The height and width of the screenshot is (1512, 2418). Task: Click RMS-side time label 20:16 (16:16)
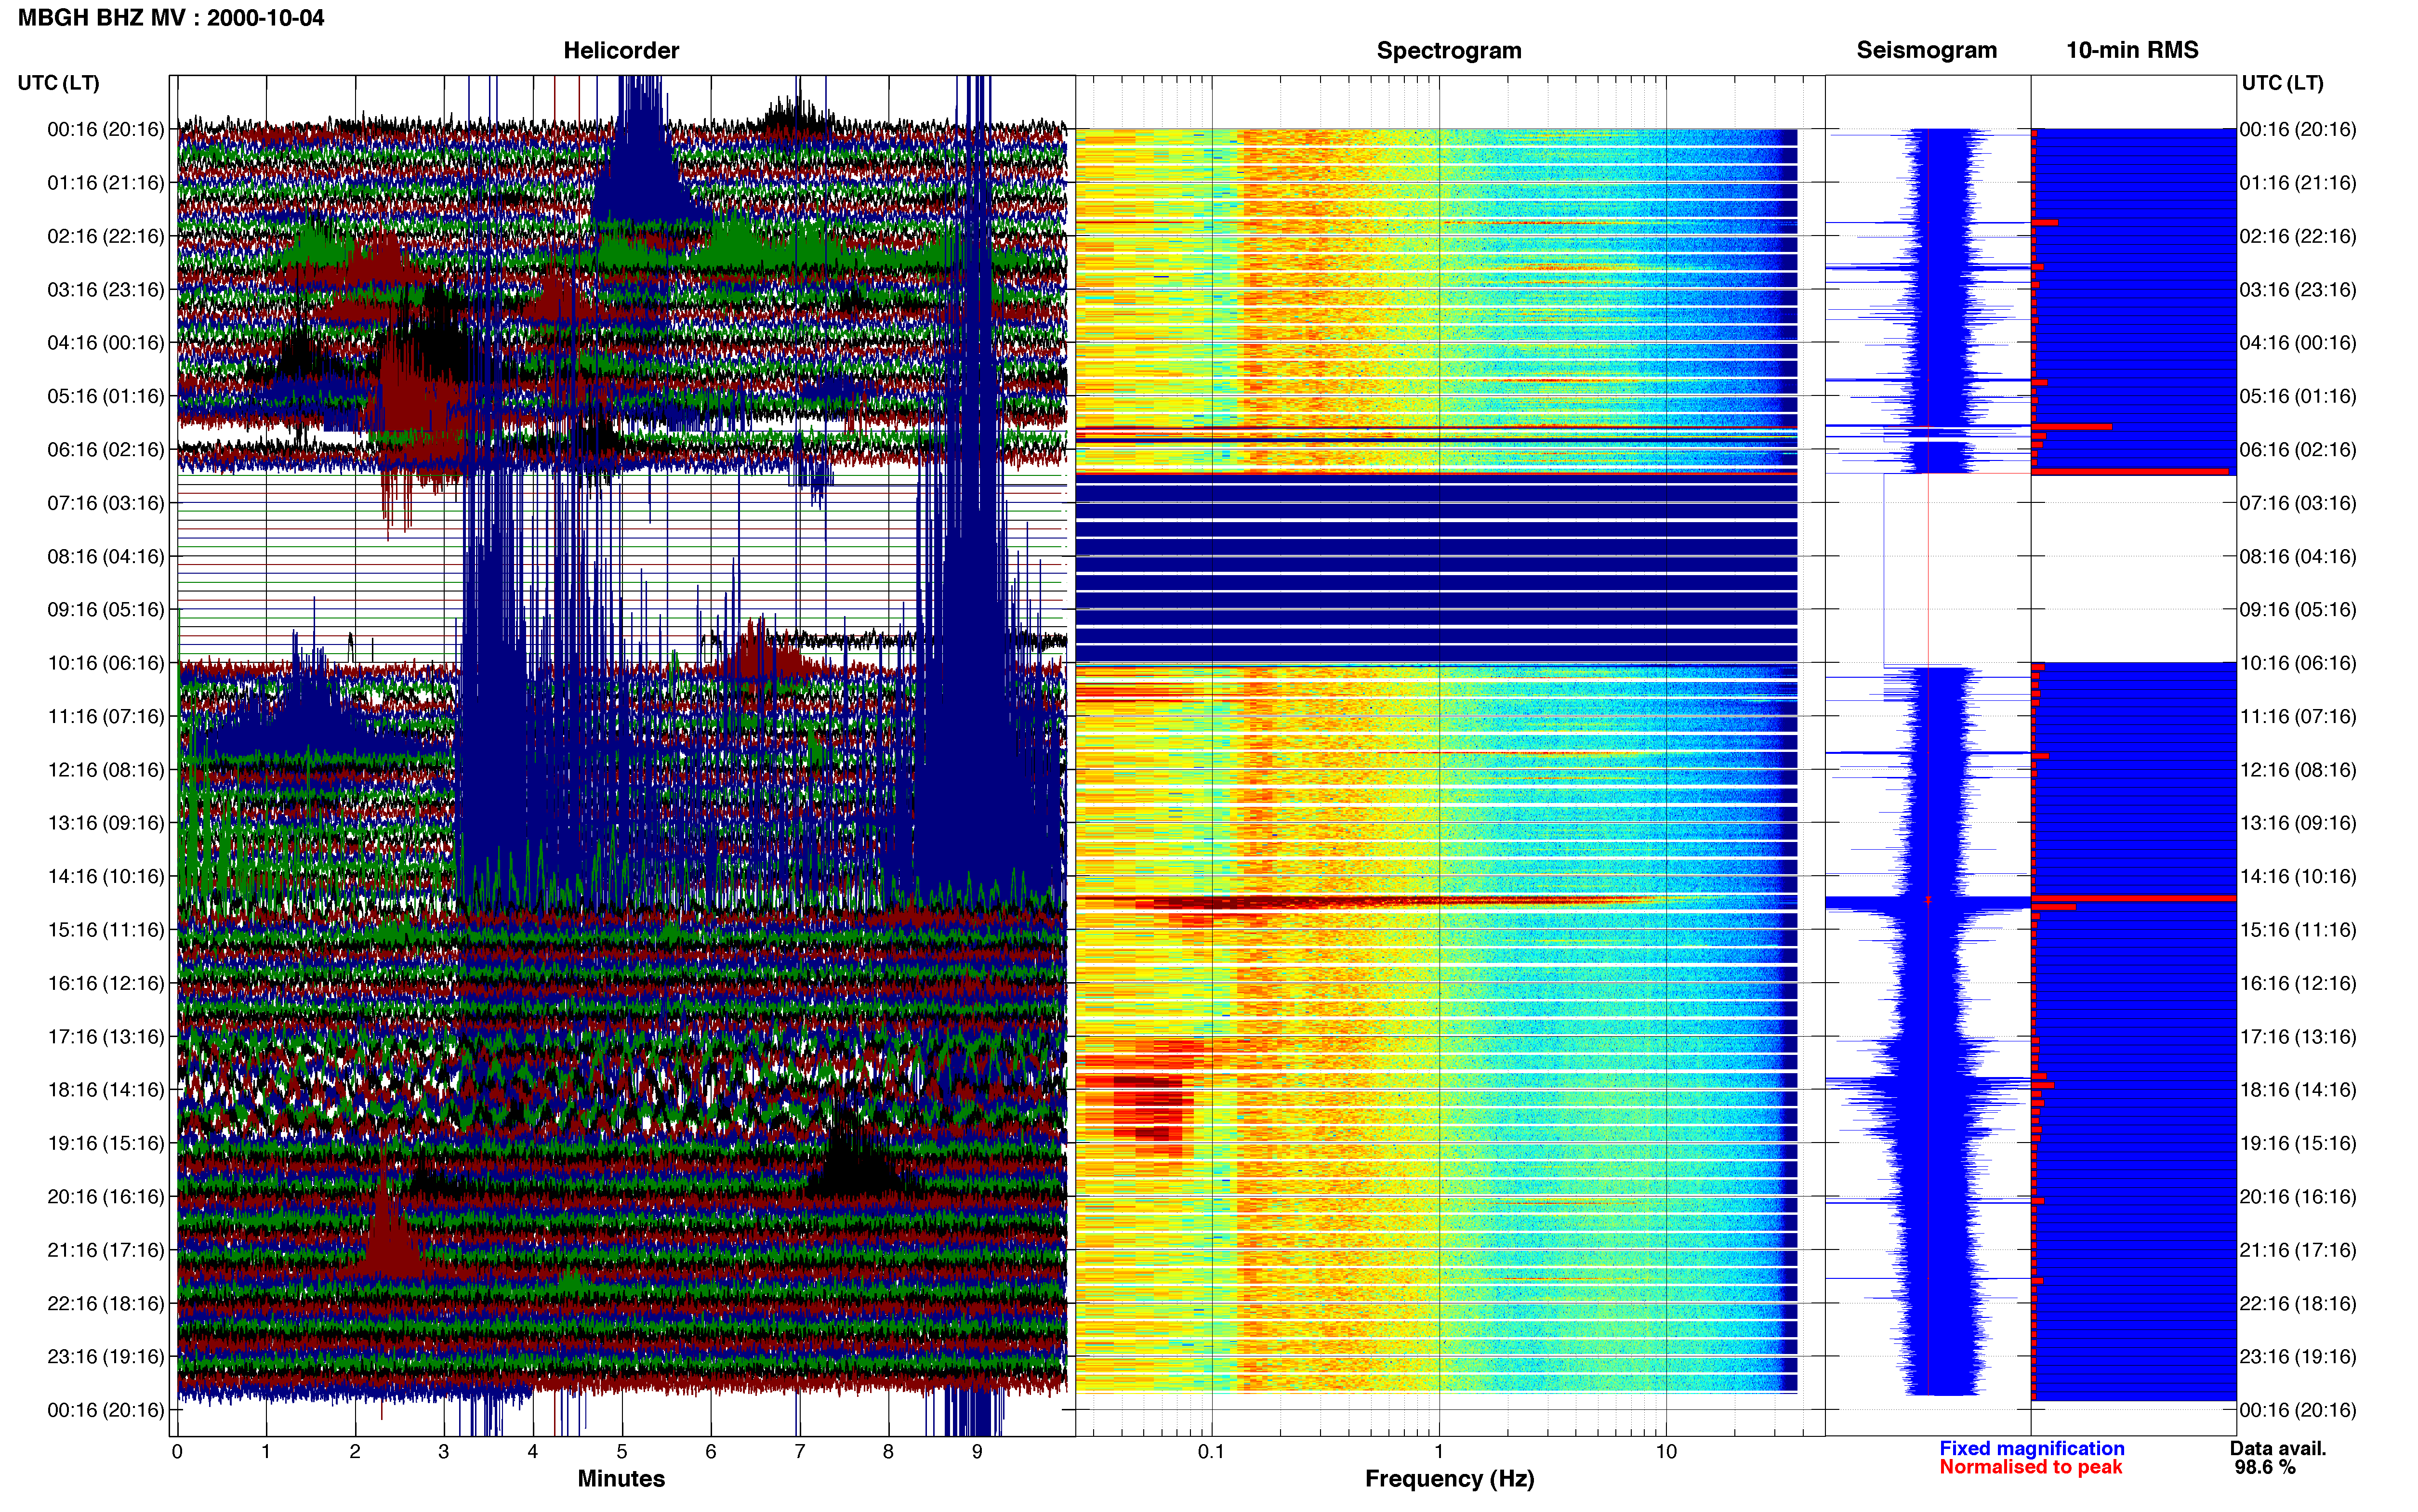click(x=2298, y=1197)
